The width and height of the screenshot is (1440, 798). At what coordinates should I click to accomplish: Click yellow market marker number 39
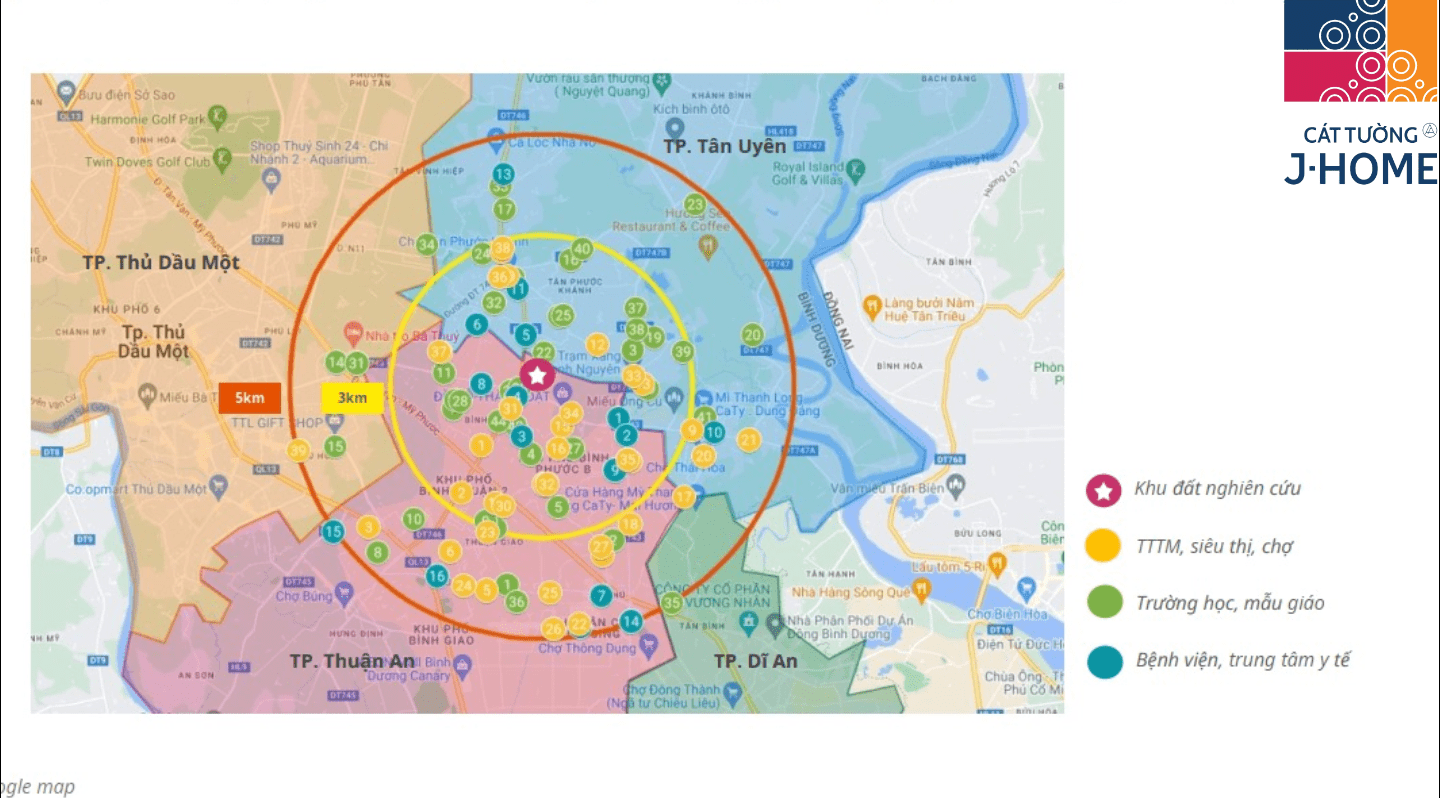(298, 450)
